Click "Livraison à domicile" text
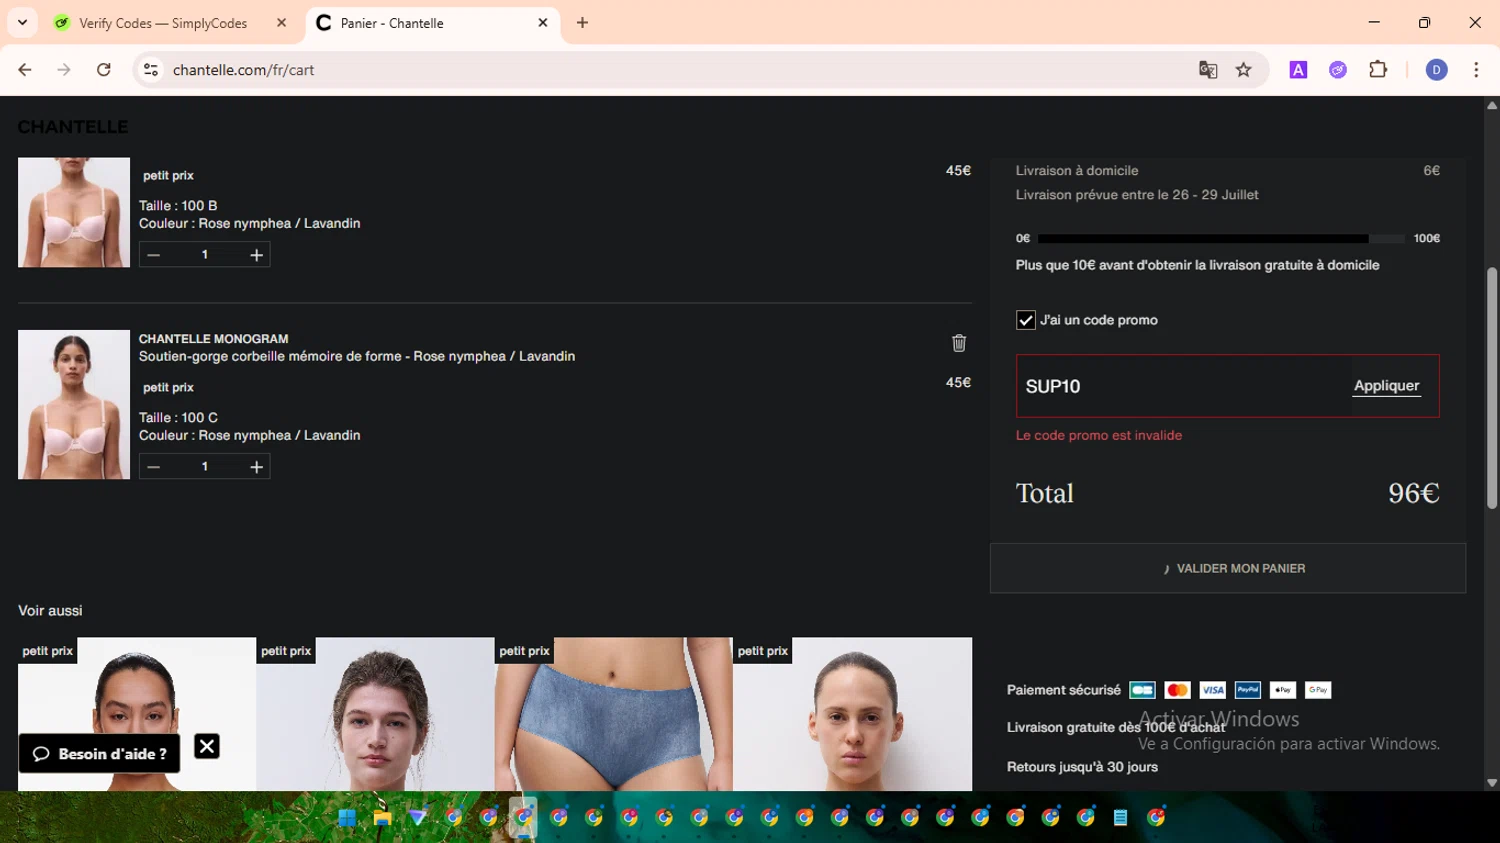 tap(1077, 171)
